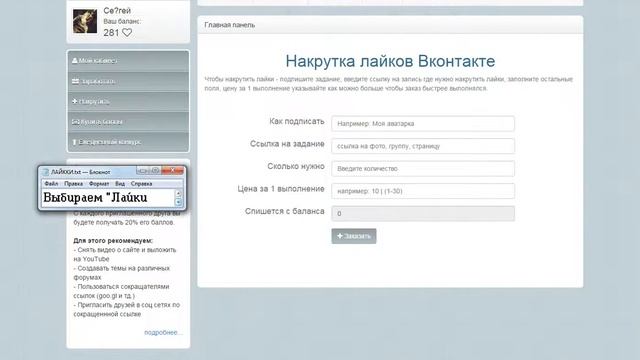This screenshot has height=360, width=640.
Task: Open the 'Заработать' sidebar item
Action: point(128,81)
